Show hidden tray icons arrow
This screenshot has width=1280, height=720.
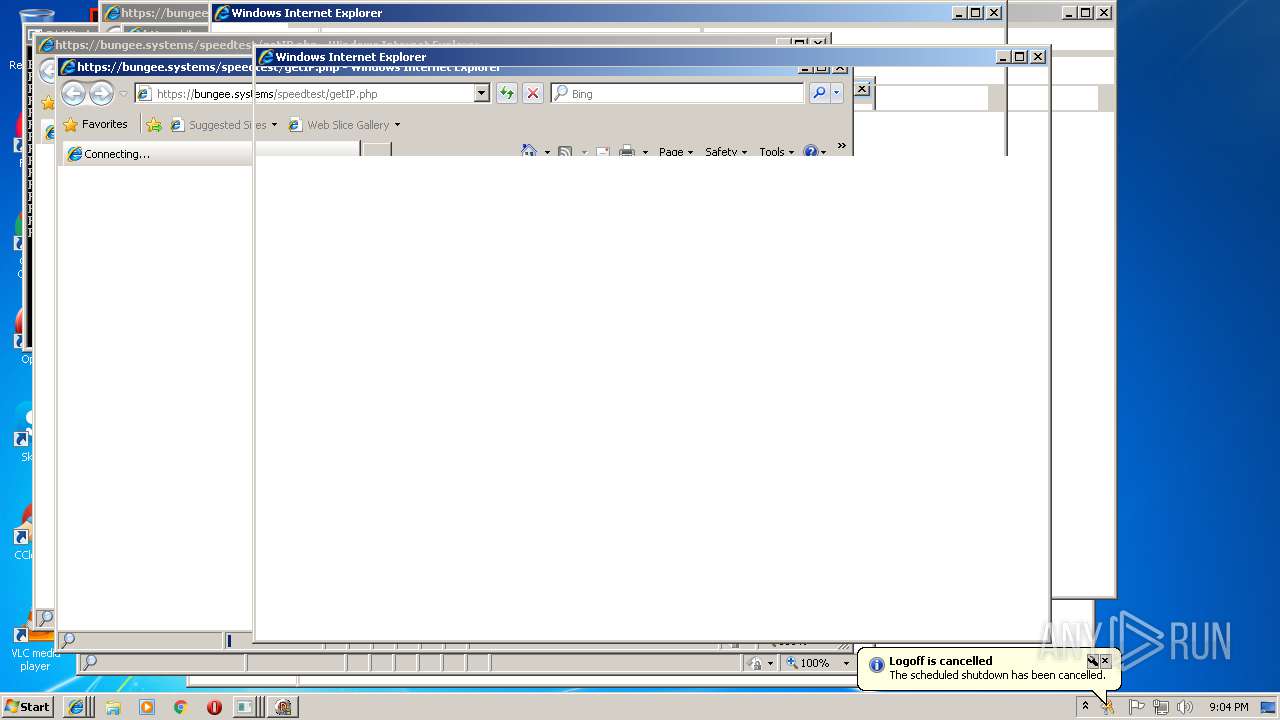pos(1085,706)
